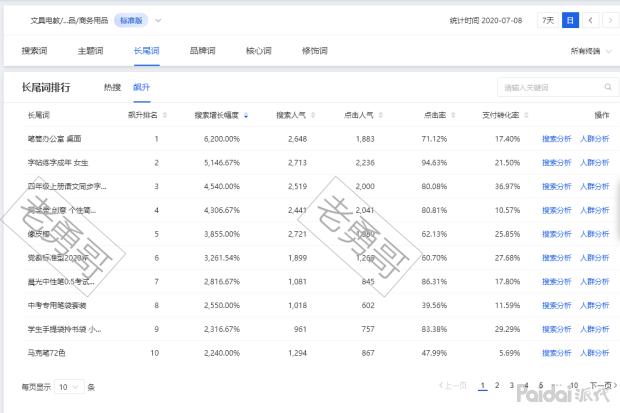
Task: Click the 长尾词排行 section heading
Action: coord(46,87)
